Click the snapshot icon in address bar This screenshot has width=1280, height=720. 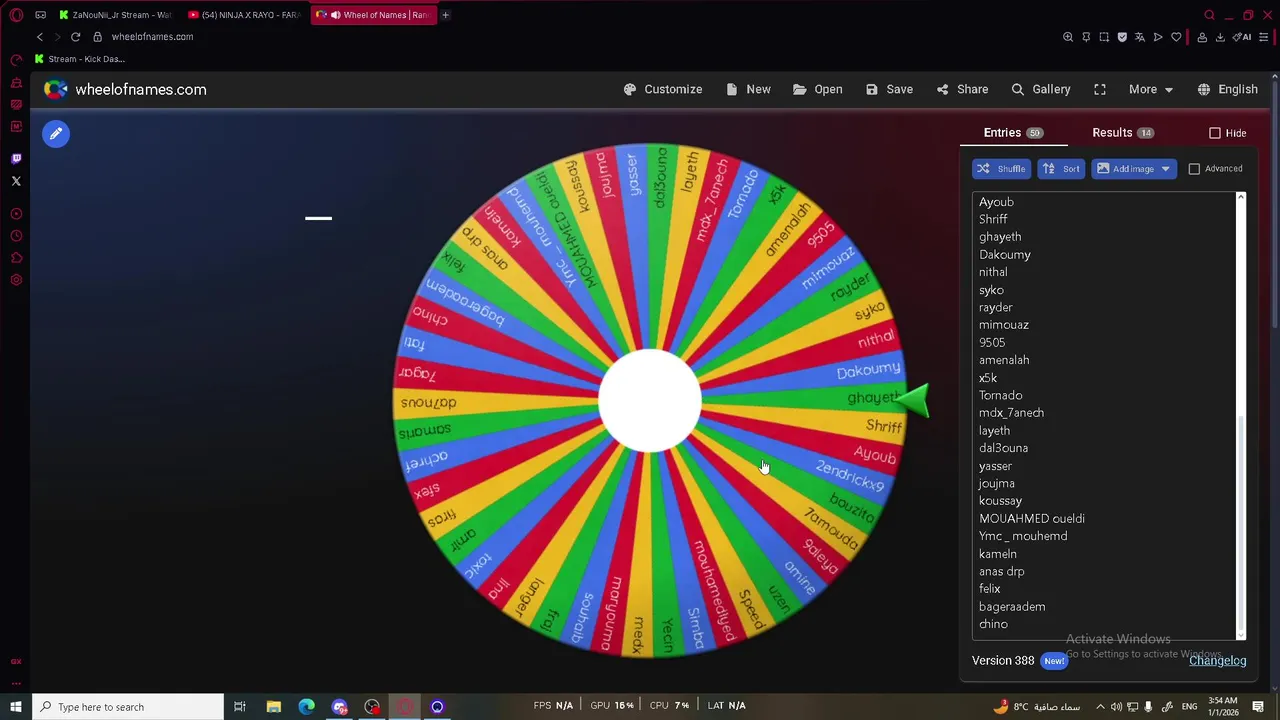coord(1104,37)
